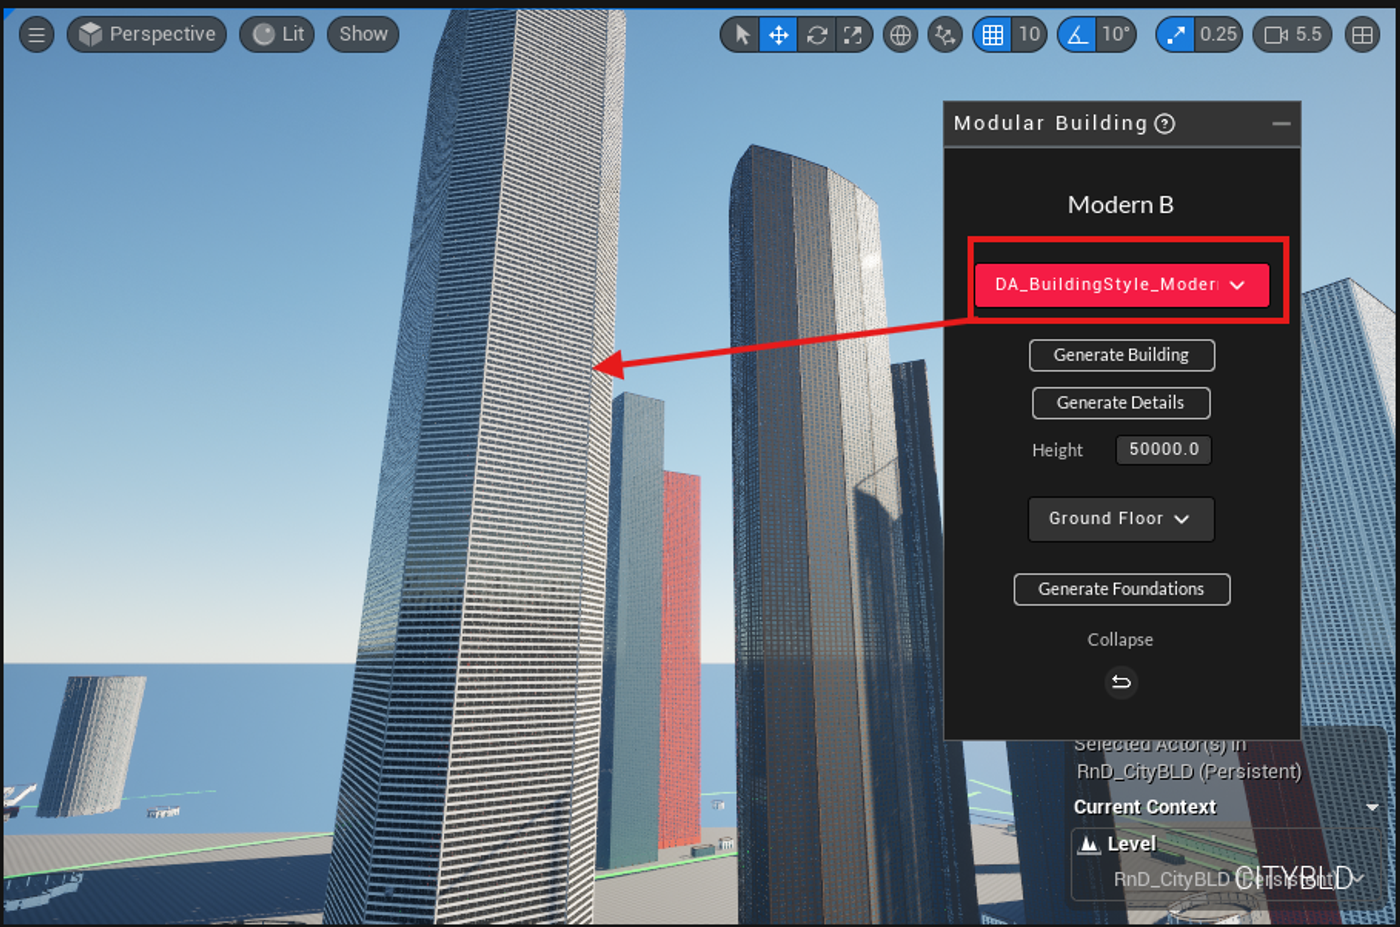Viewport: 1400px width, 927px height.
Task: Activate the Rotate tool
Action: click(816, 35)
